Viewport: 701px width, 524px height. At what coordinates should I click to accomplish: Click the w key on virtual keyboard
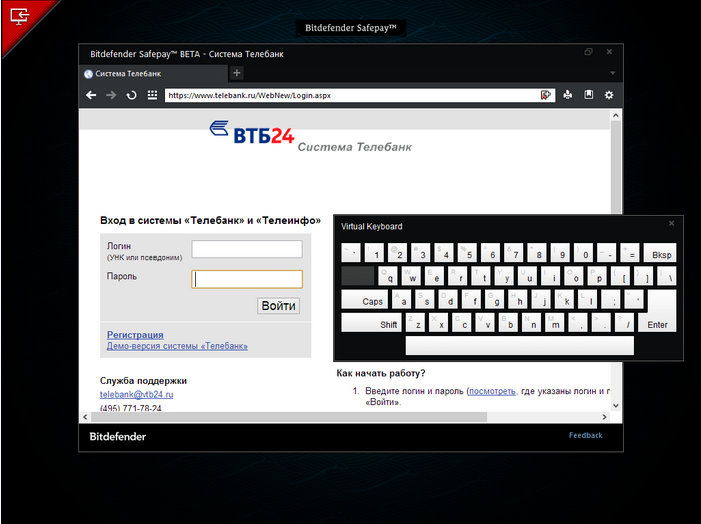(411, 276)
